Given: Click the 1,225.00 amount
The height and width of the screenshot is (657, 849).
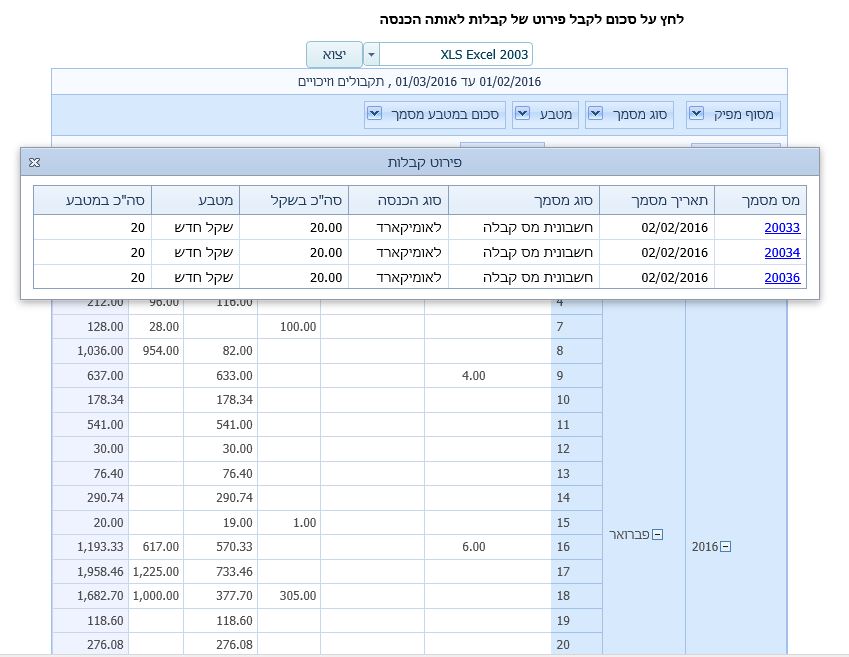Looking at the screenshot, I should [155, 571].
